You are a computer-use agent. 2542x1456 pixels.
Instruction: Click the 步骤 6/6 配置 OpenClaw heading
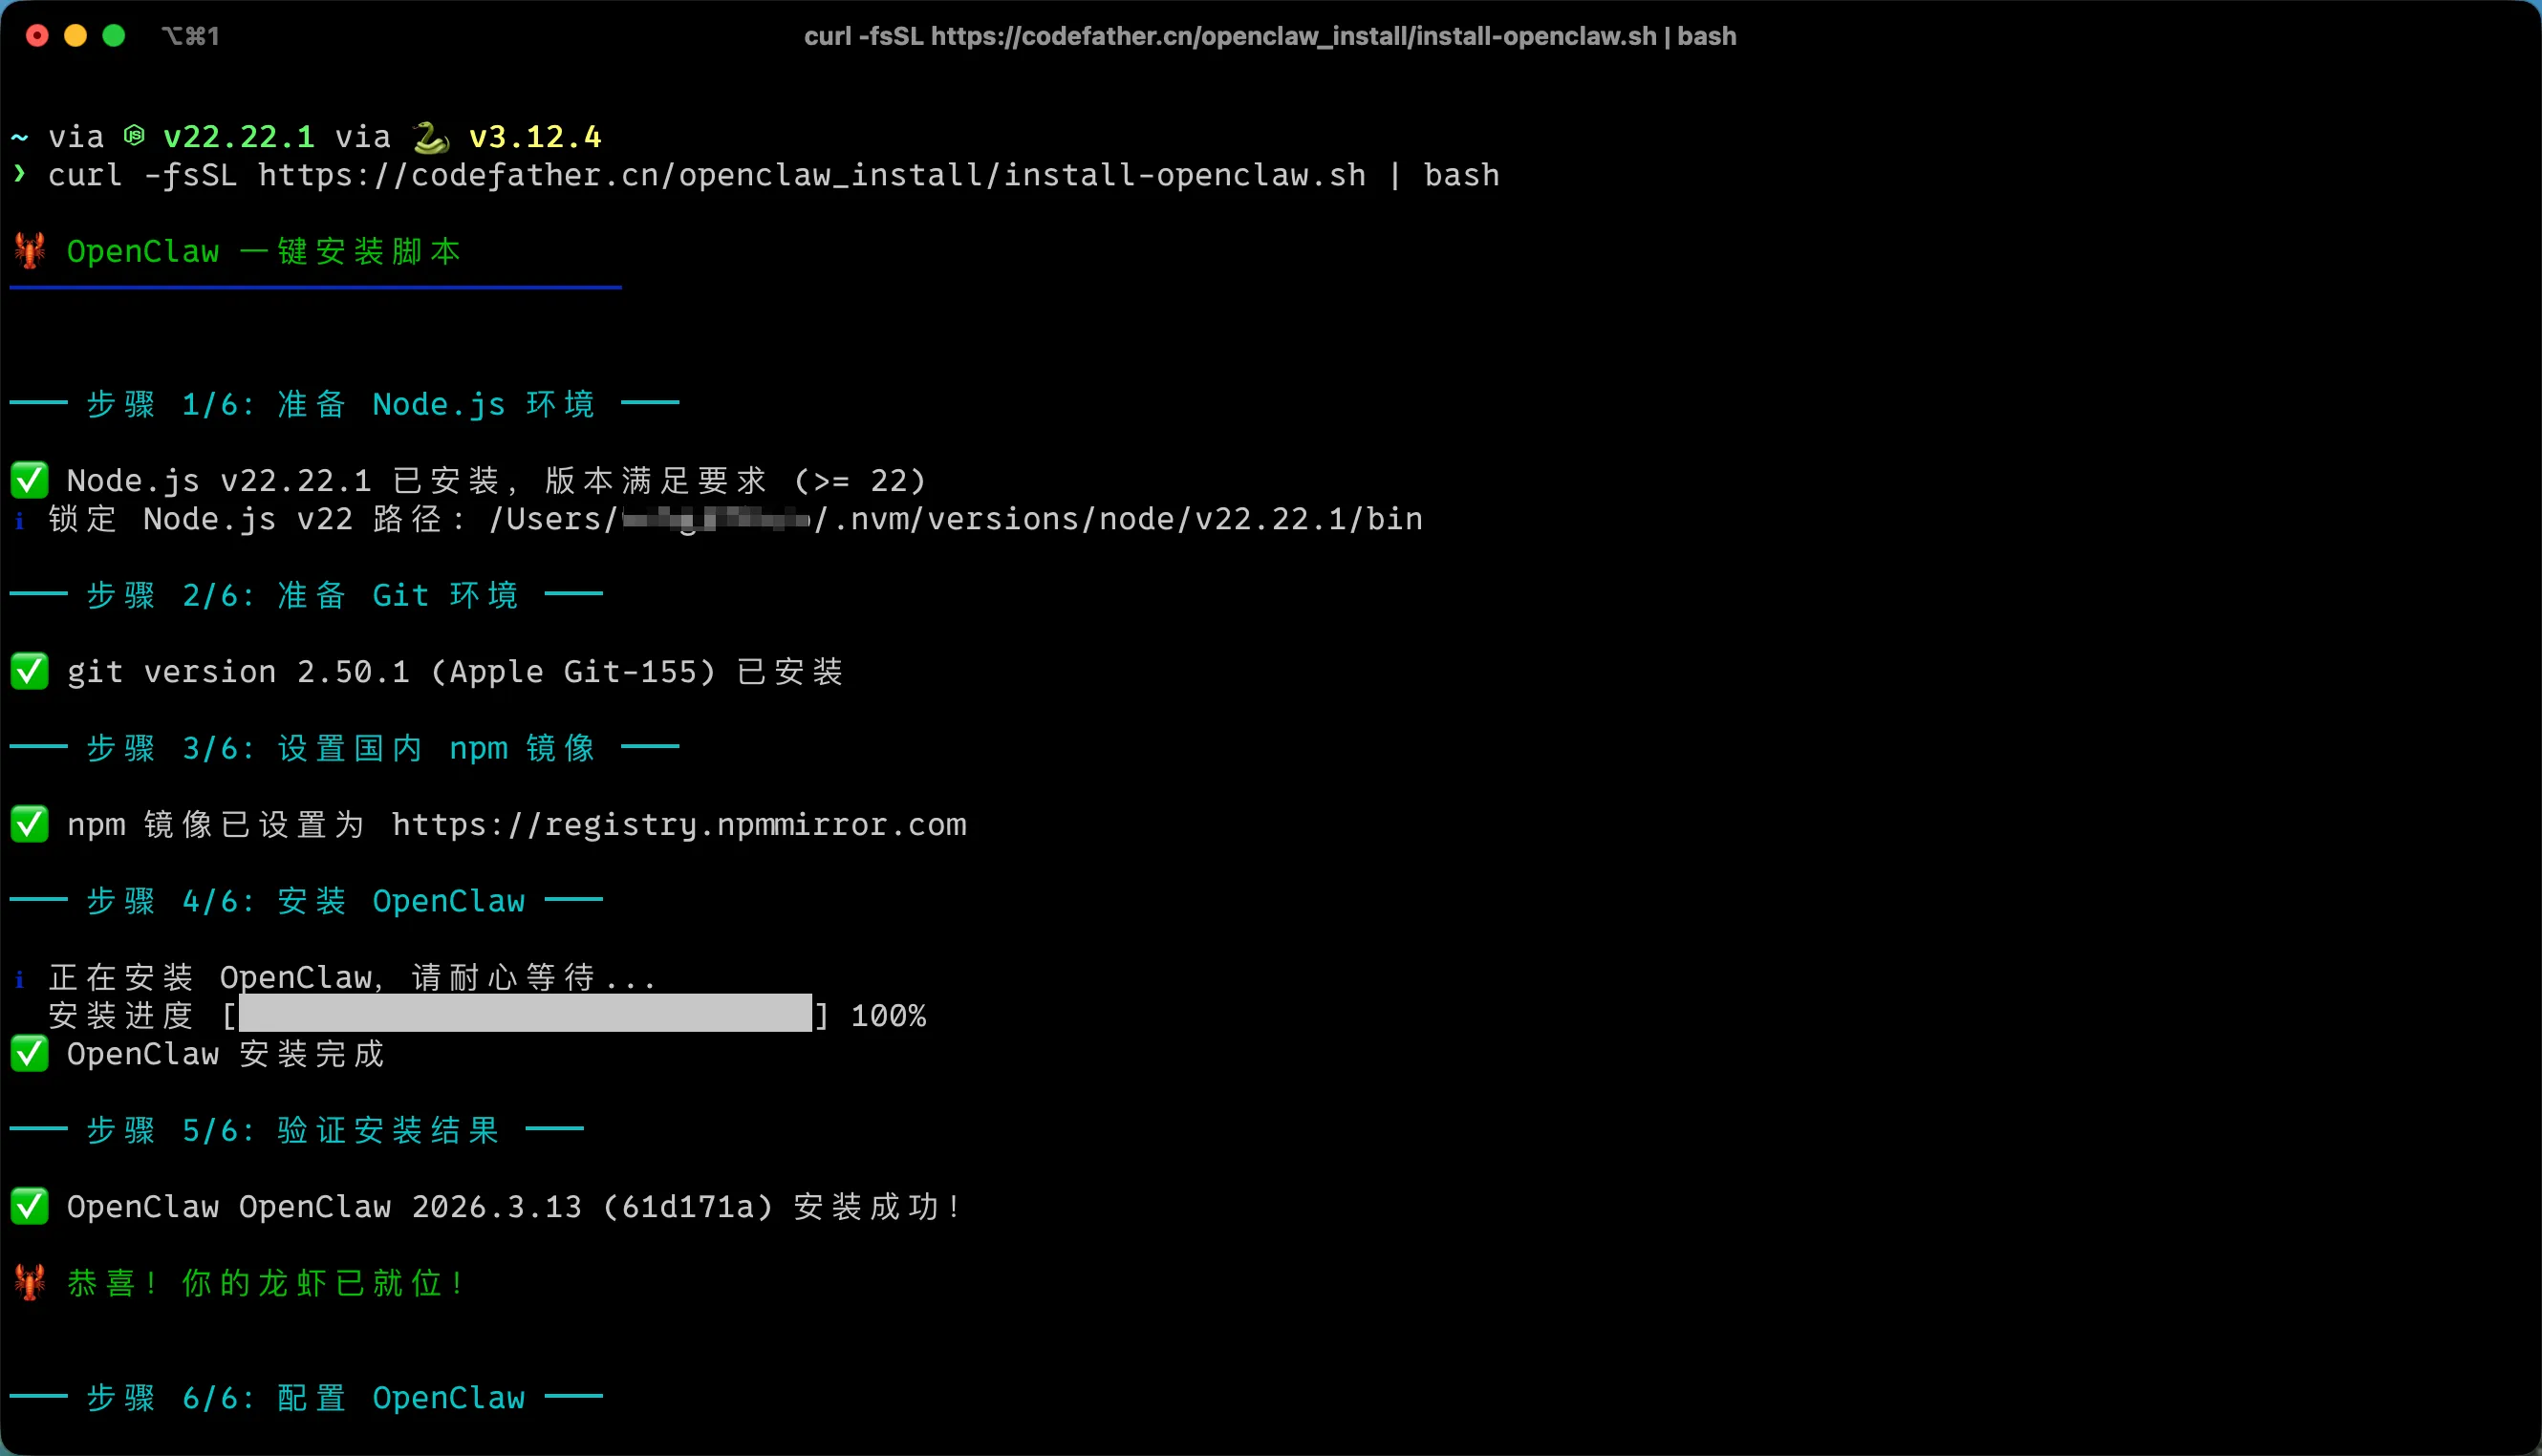(x=305, y=1397)
